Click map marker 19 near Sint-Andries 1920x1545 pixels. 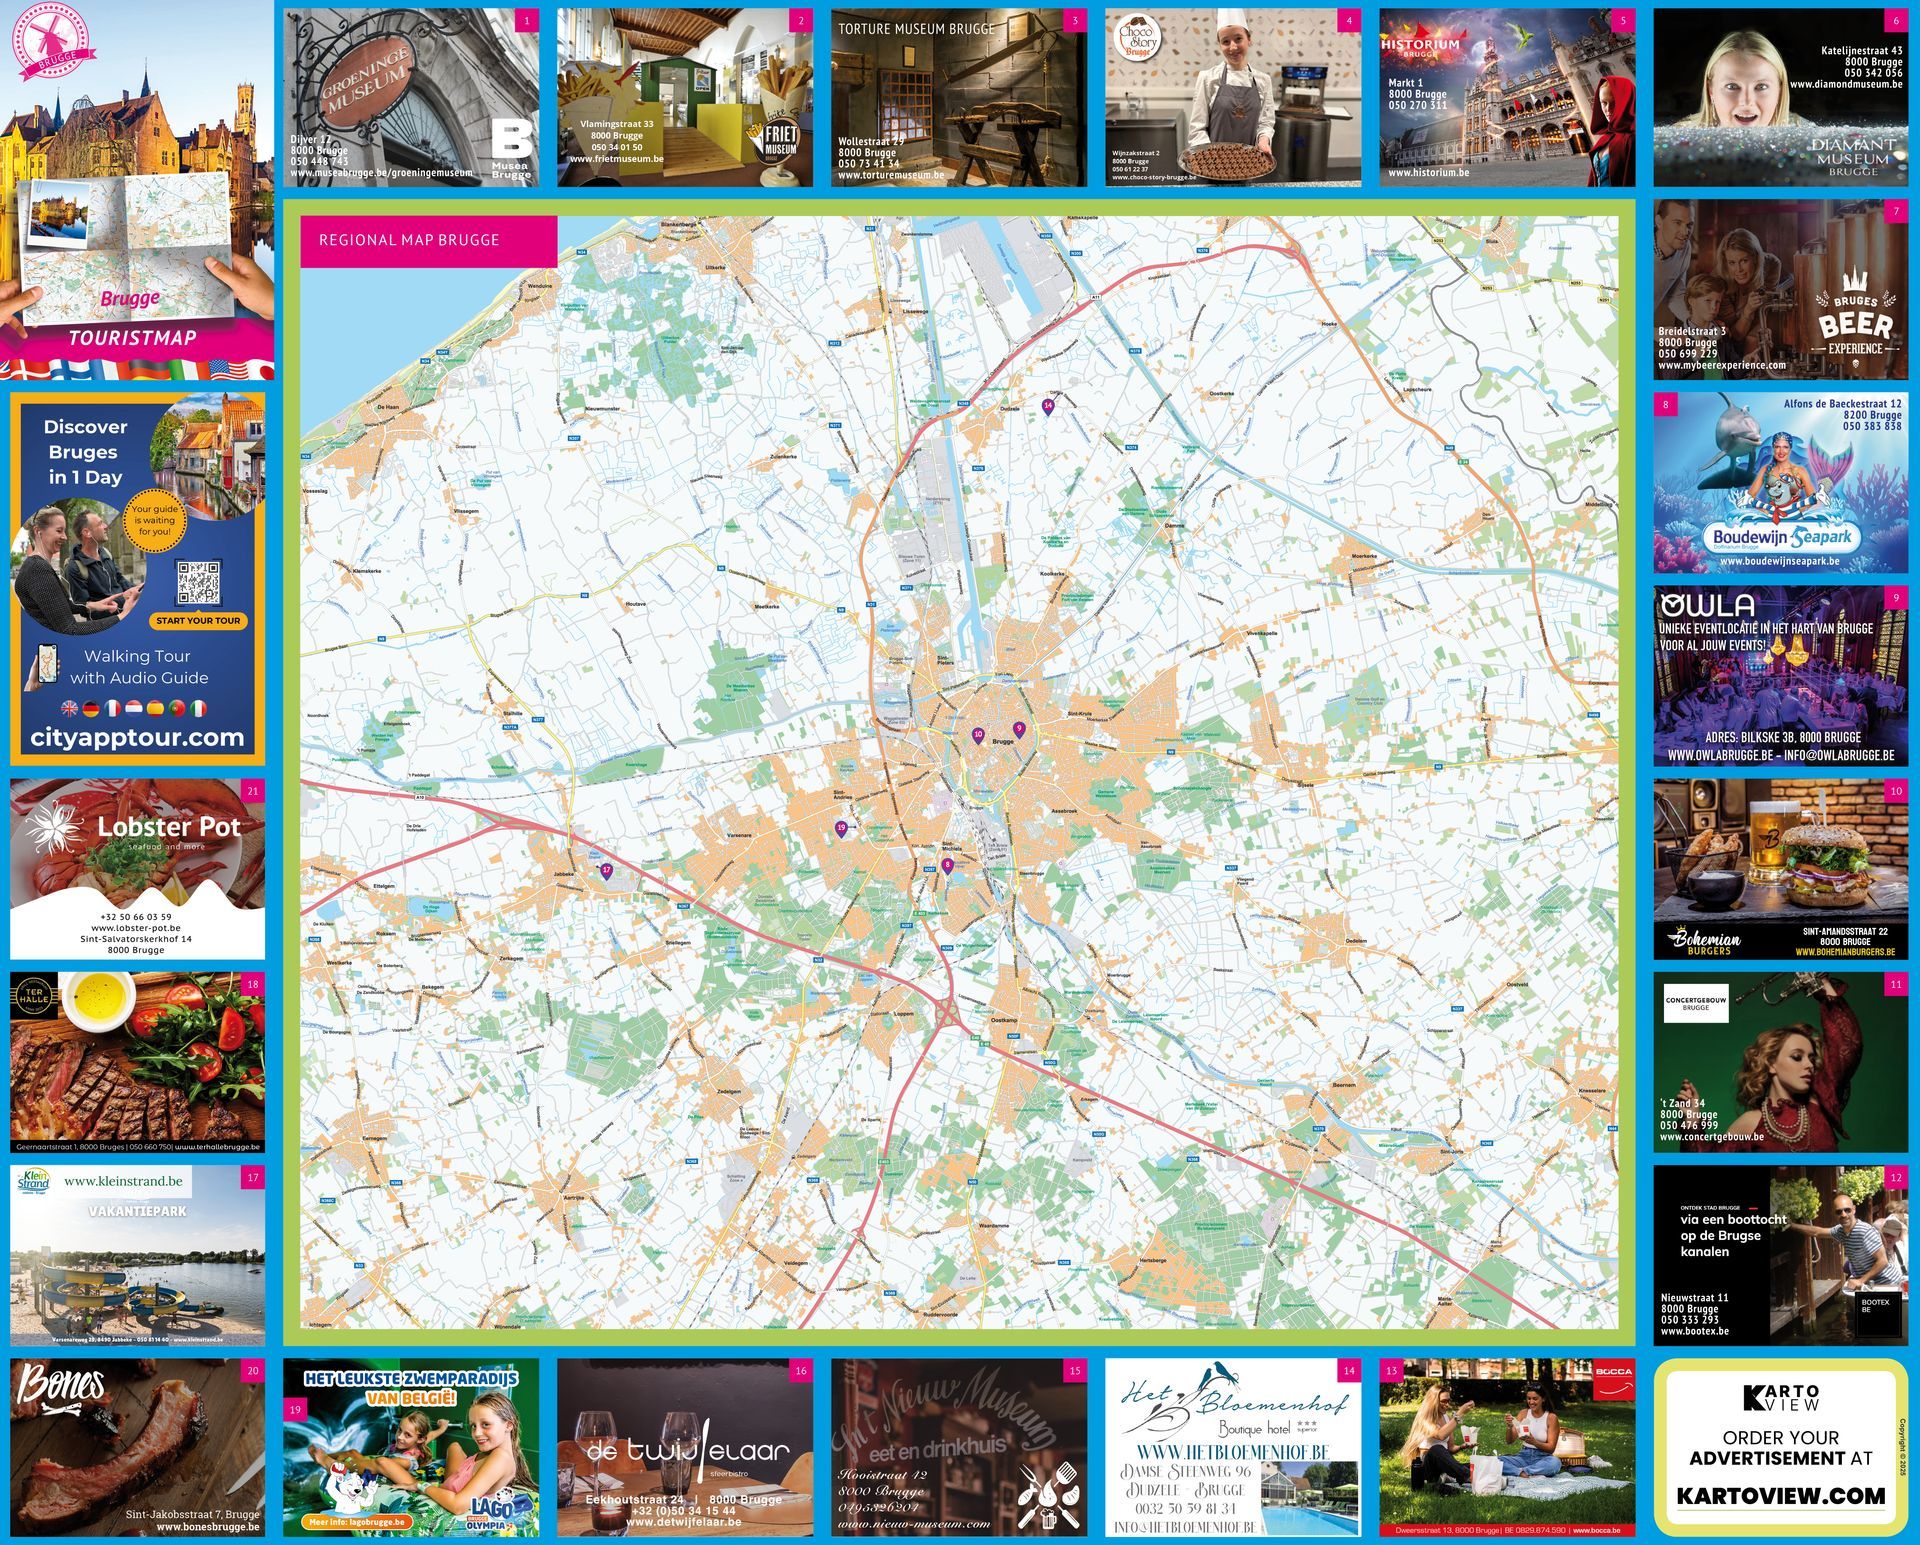pyautogui.click(x=841, y=828)
